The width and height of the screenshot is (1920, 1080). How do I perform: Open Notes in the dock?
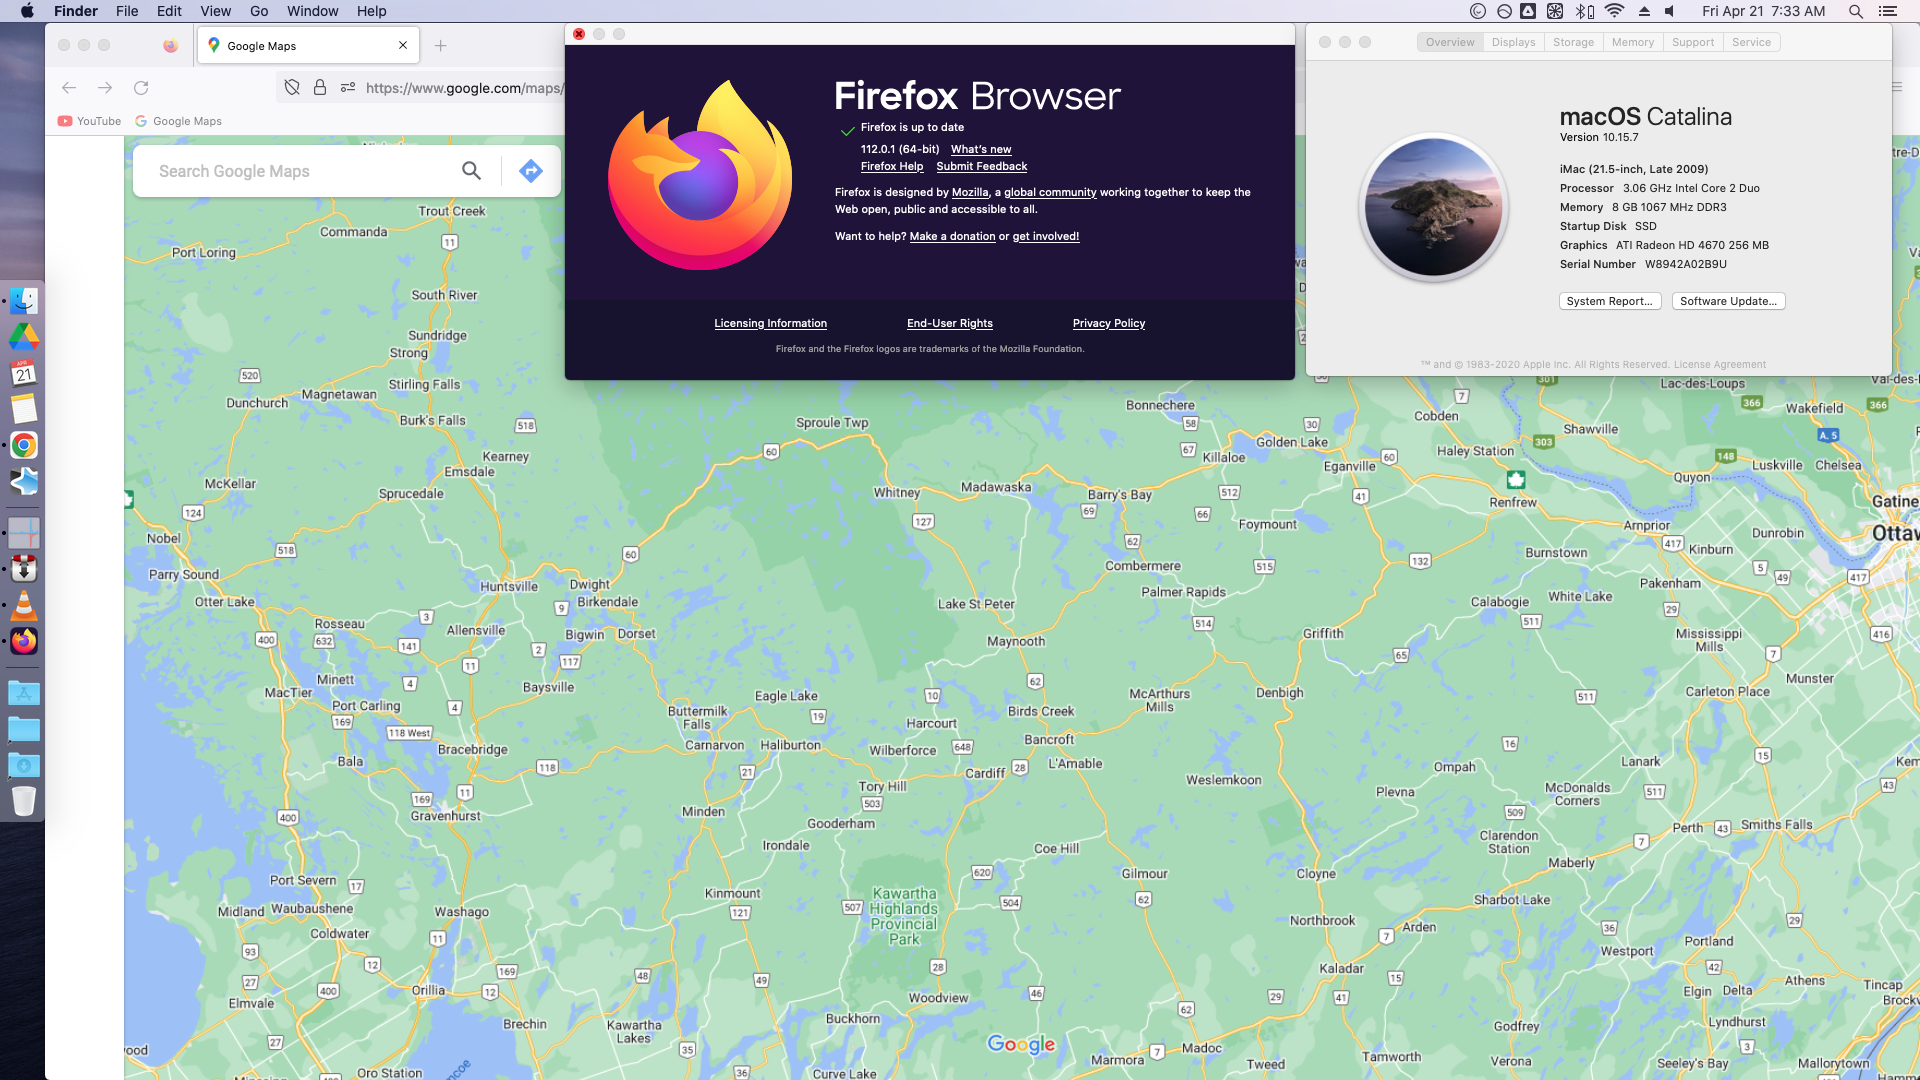point(24,409)
